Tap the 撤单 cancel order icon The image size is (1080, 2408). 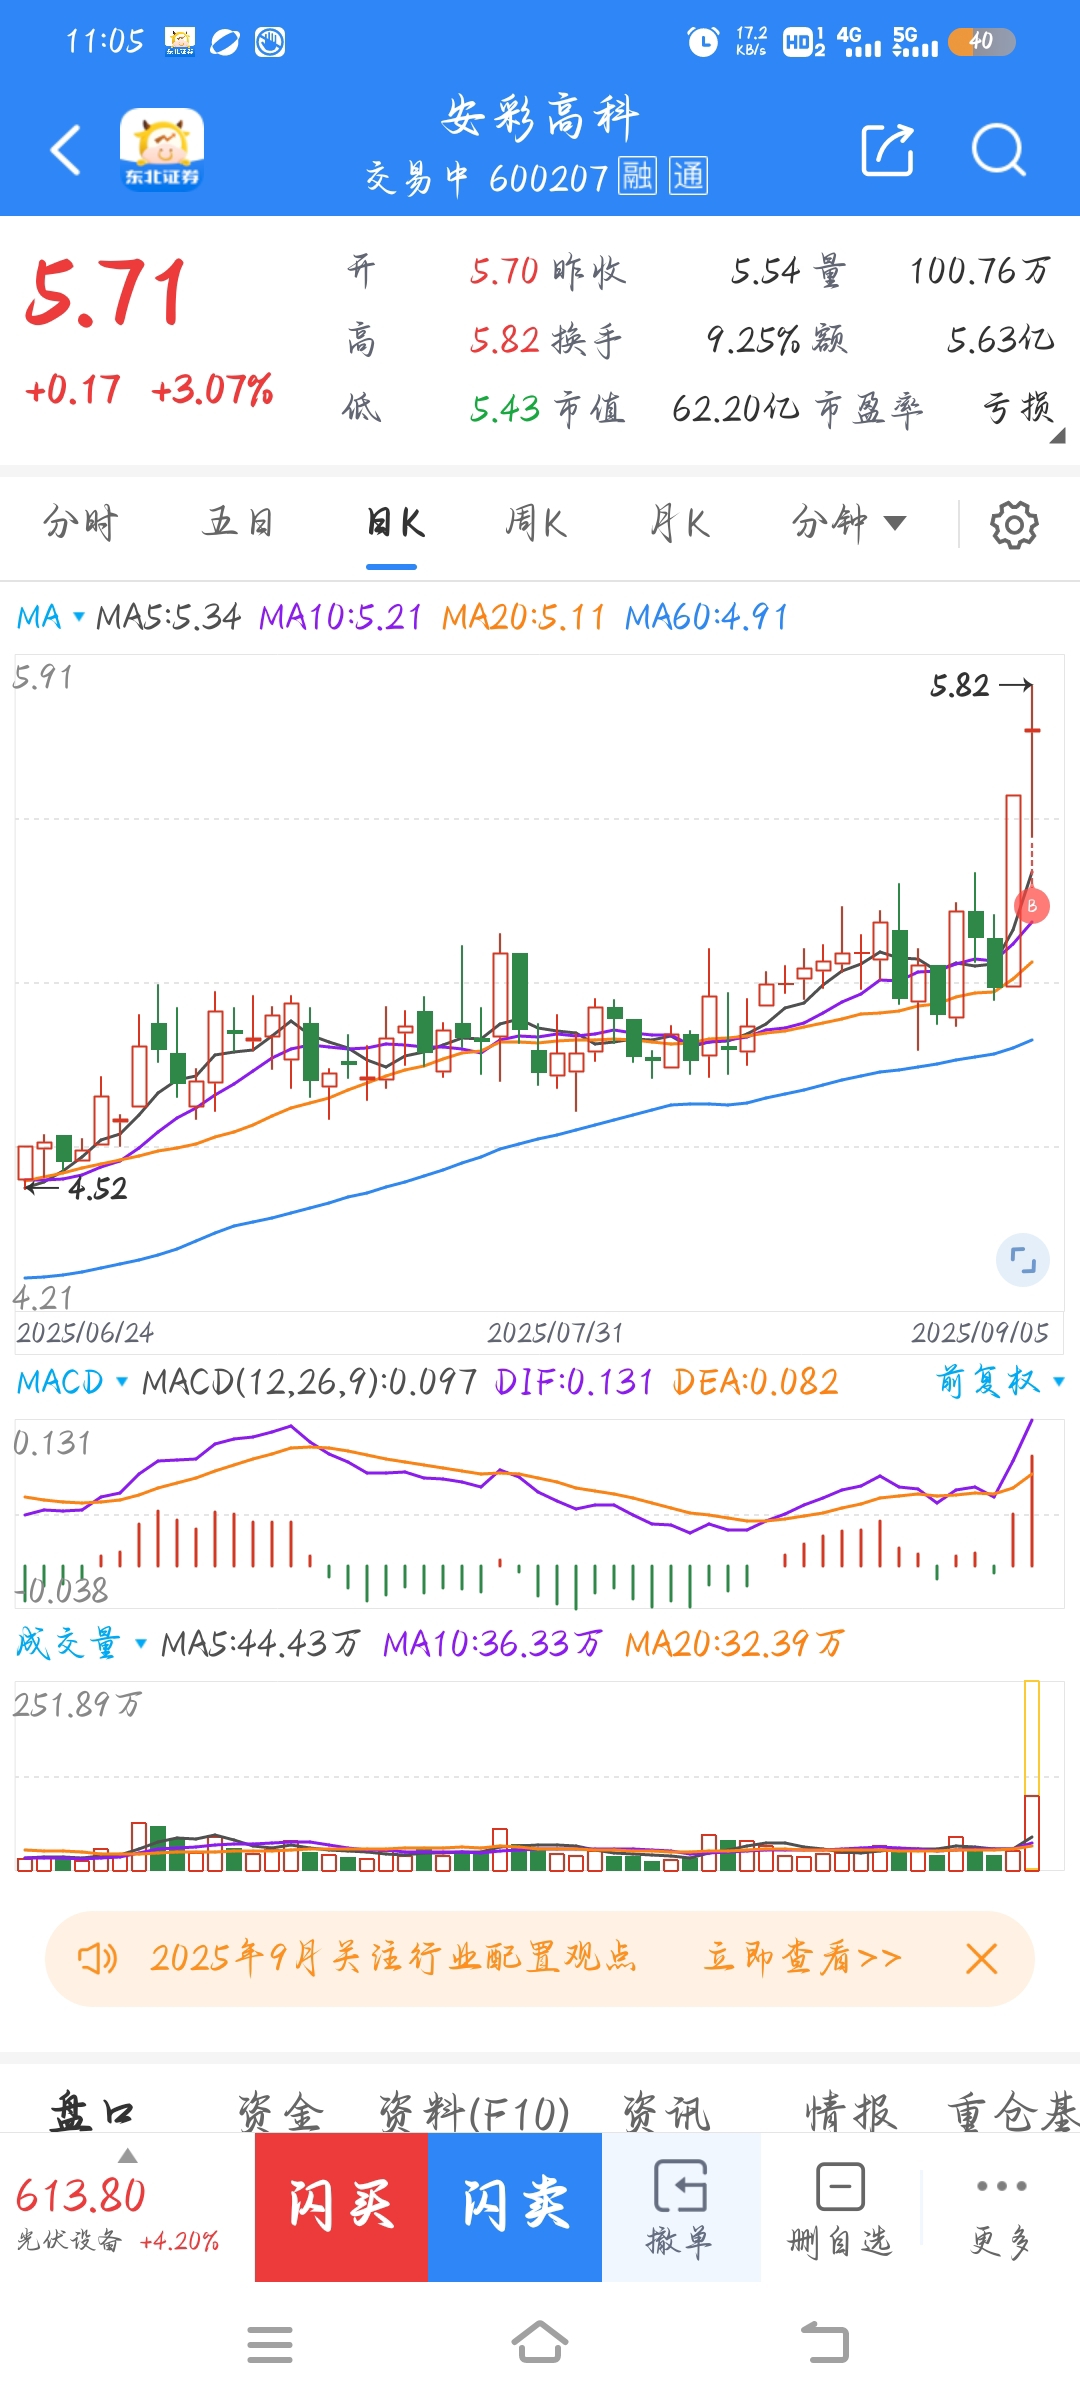(x=681, y=2207)
